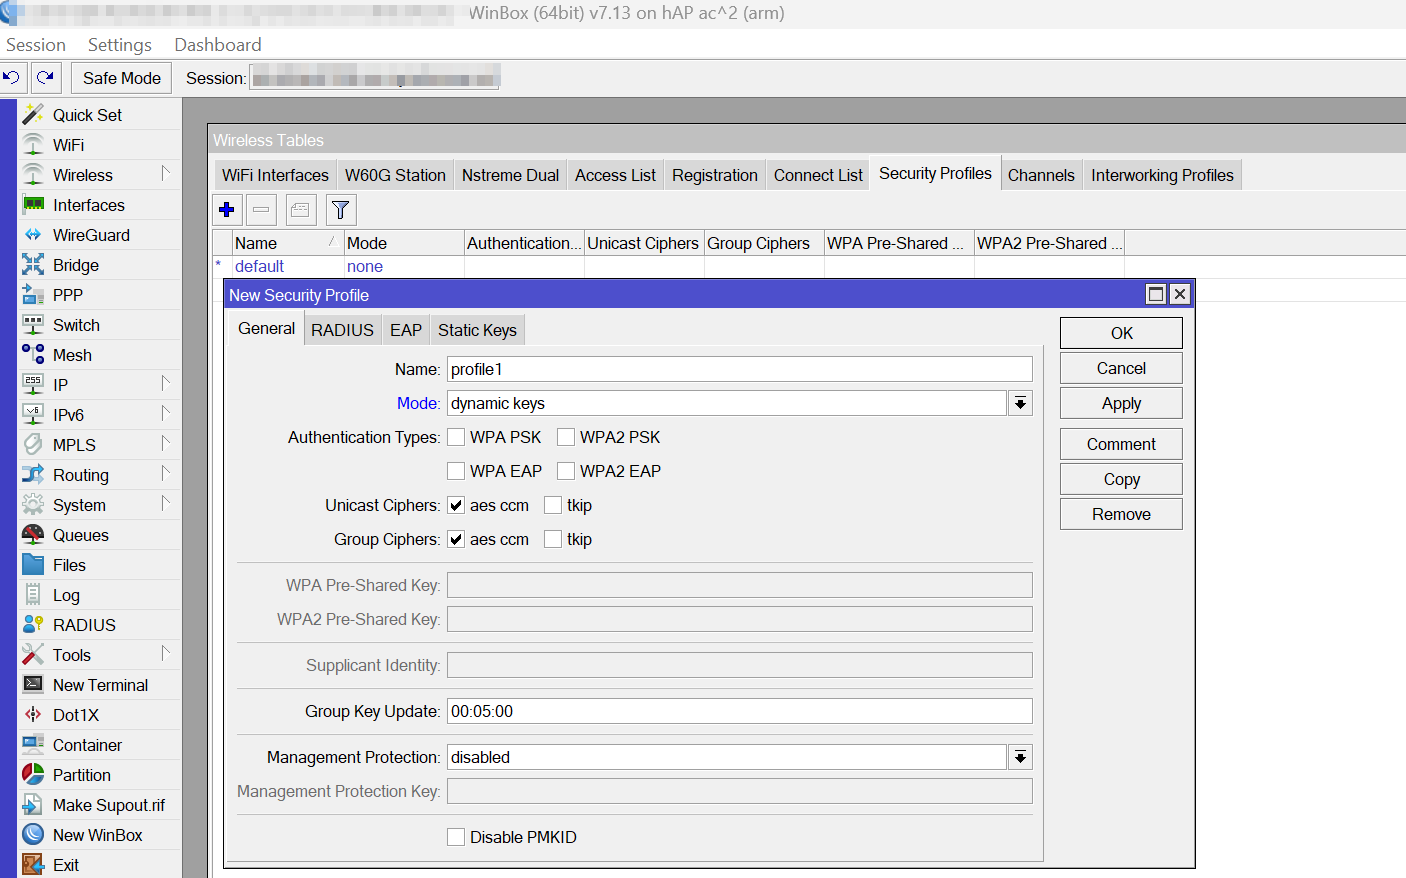Expand the Wireless submenu arrow
Screen dimensions: 1406x878
point(166,174)
